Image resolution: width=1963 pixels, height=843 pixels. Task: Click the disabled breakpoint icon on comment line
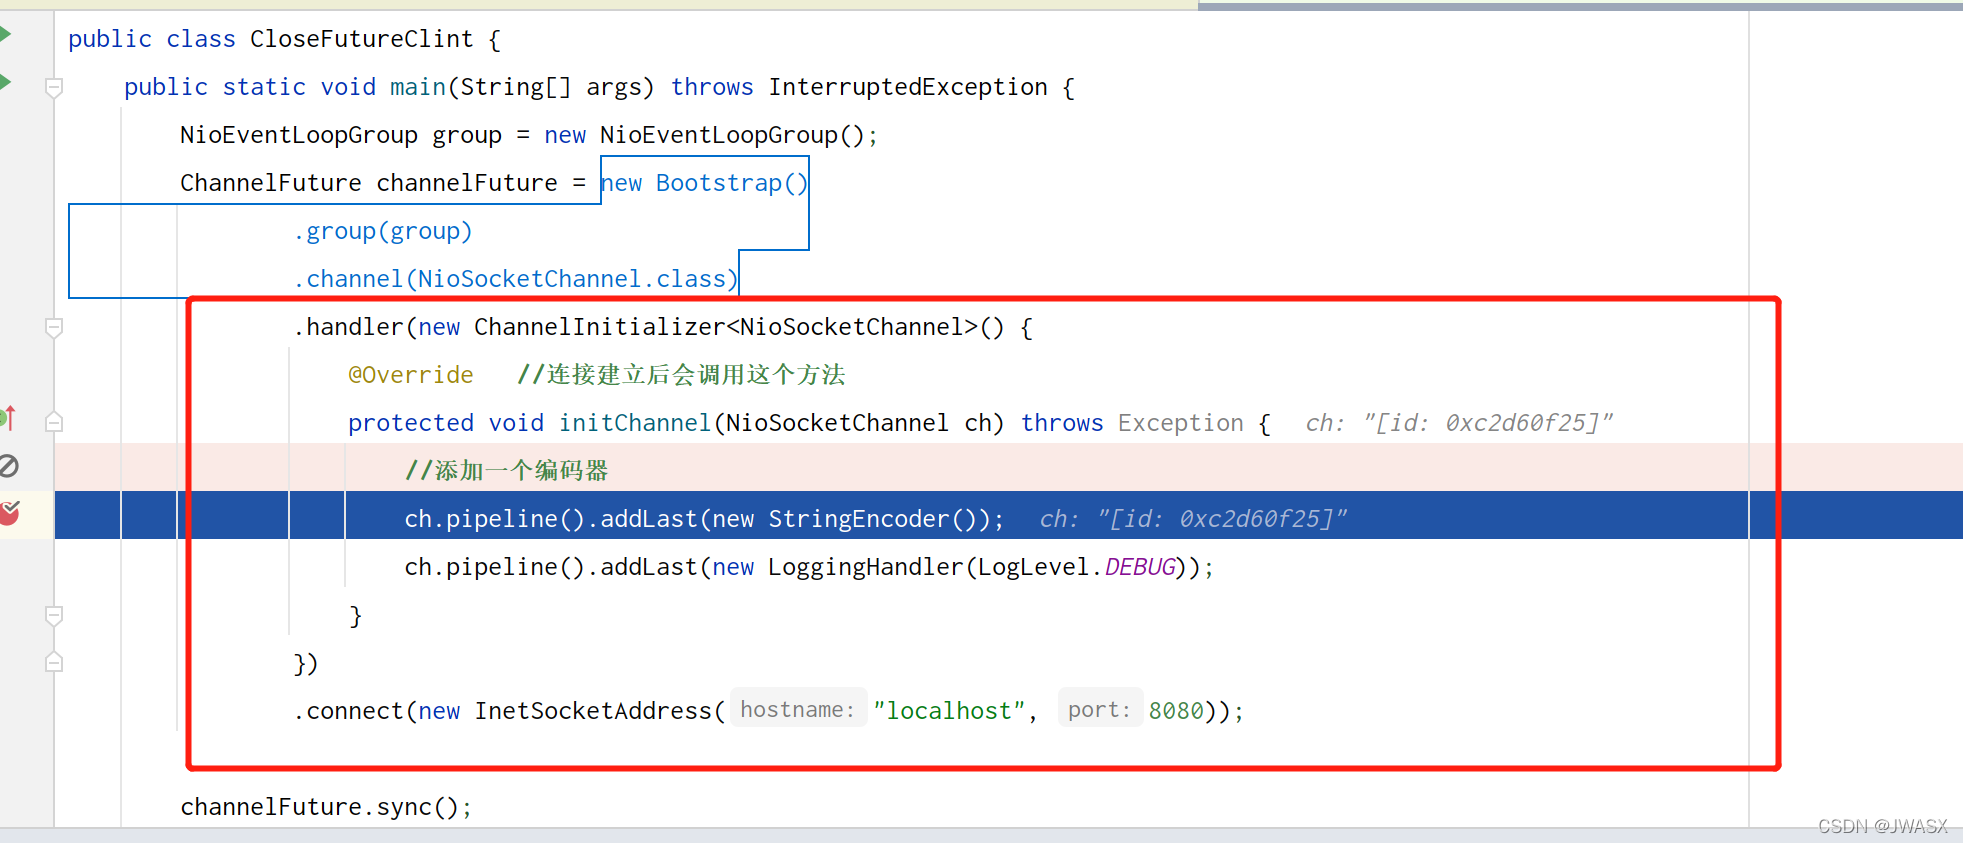pyautogui.click(x=9, y=466)
